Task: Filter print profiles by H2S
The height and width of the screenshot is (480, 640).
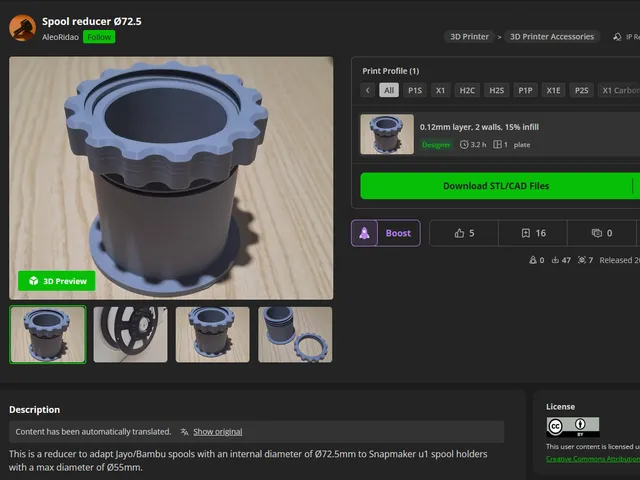Action: [497, 90]
